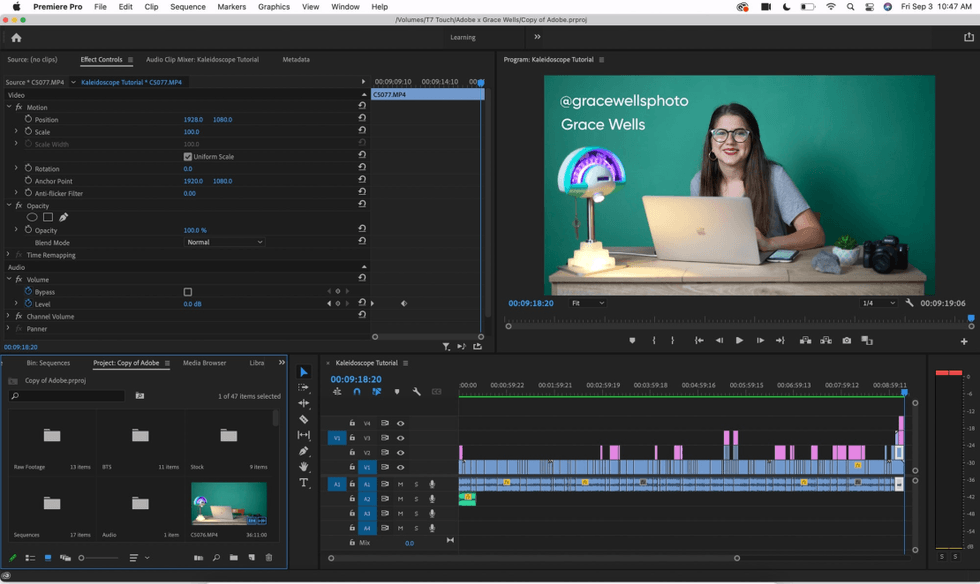Viewport: 980px width, 584px height.
Task: Click the Step Forward one frame button
Action: click(x=760, y=340)
